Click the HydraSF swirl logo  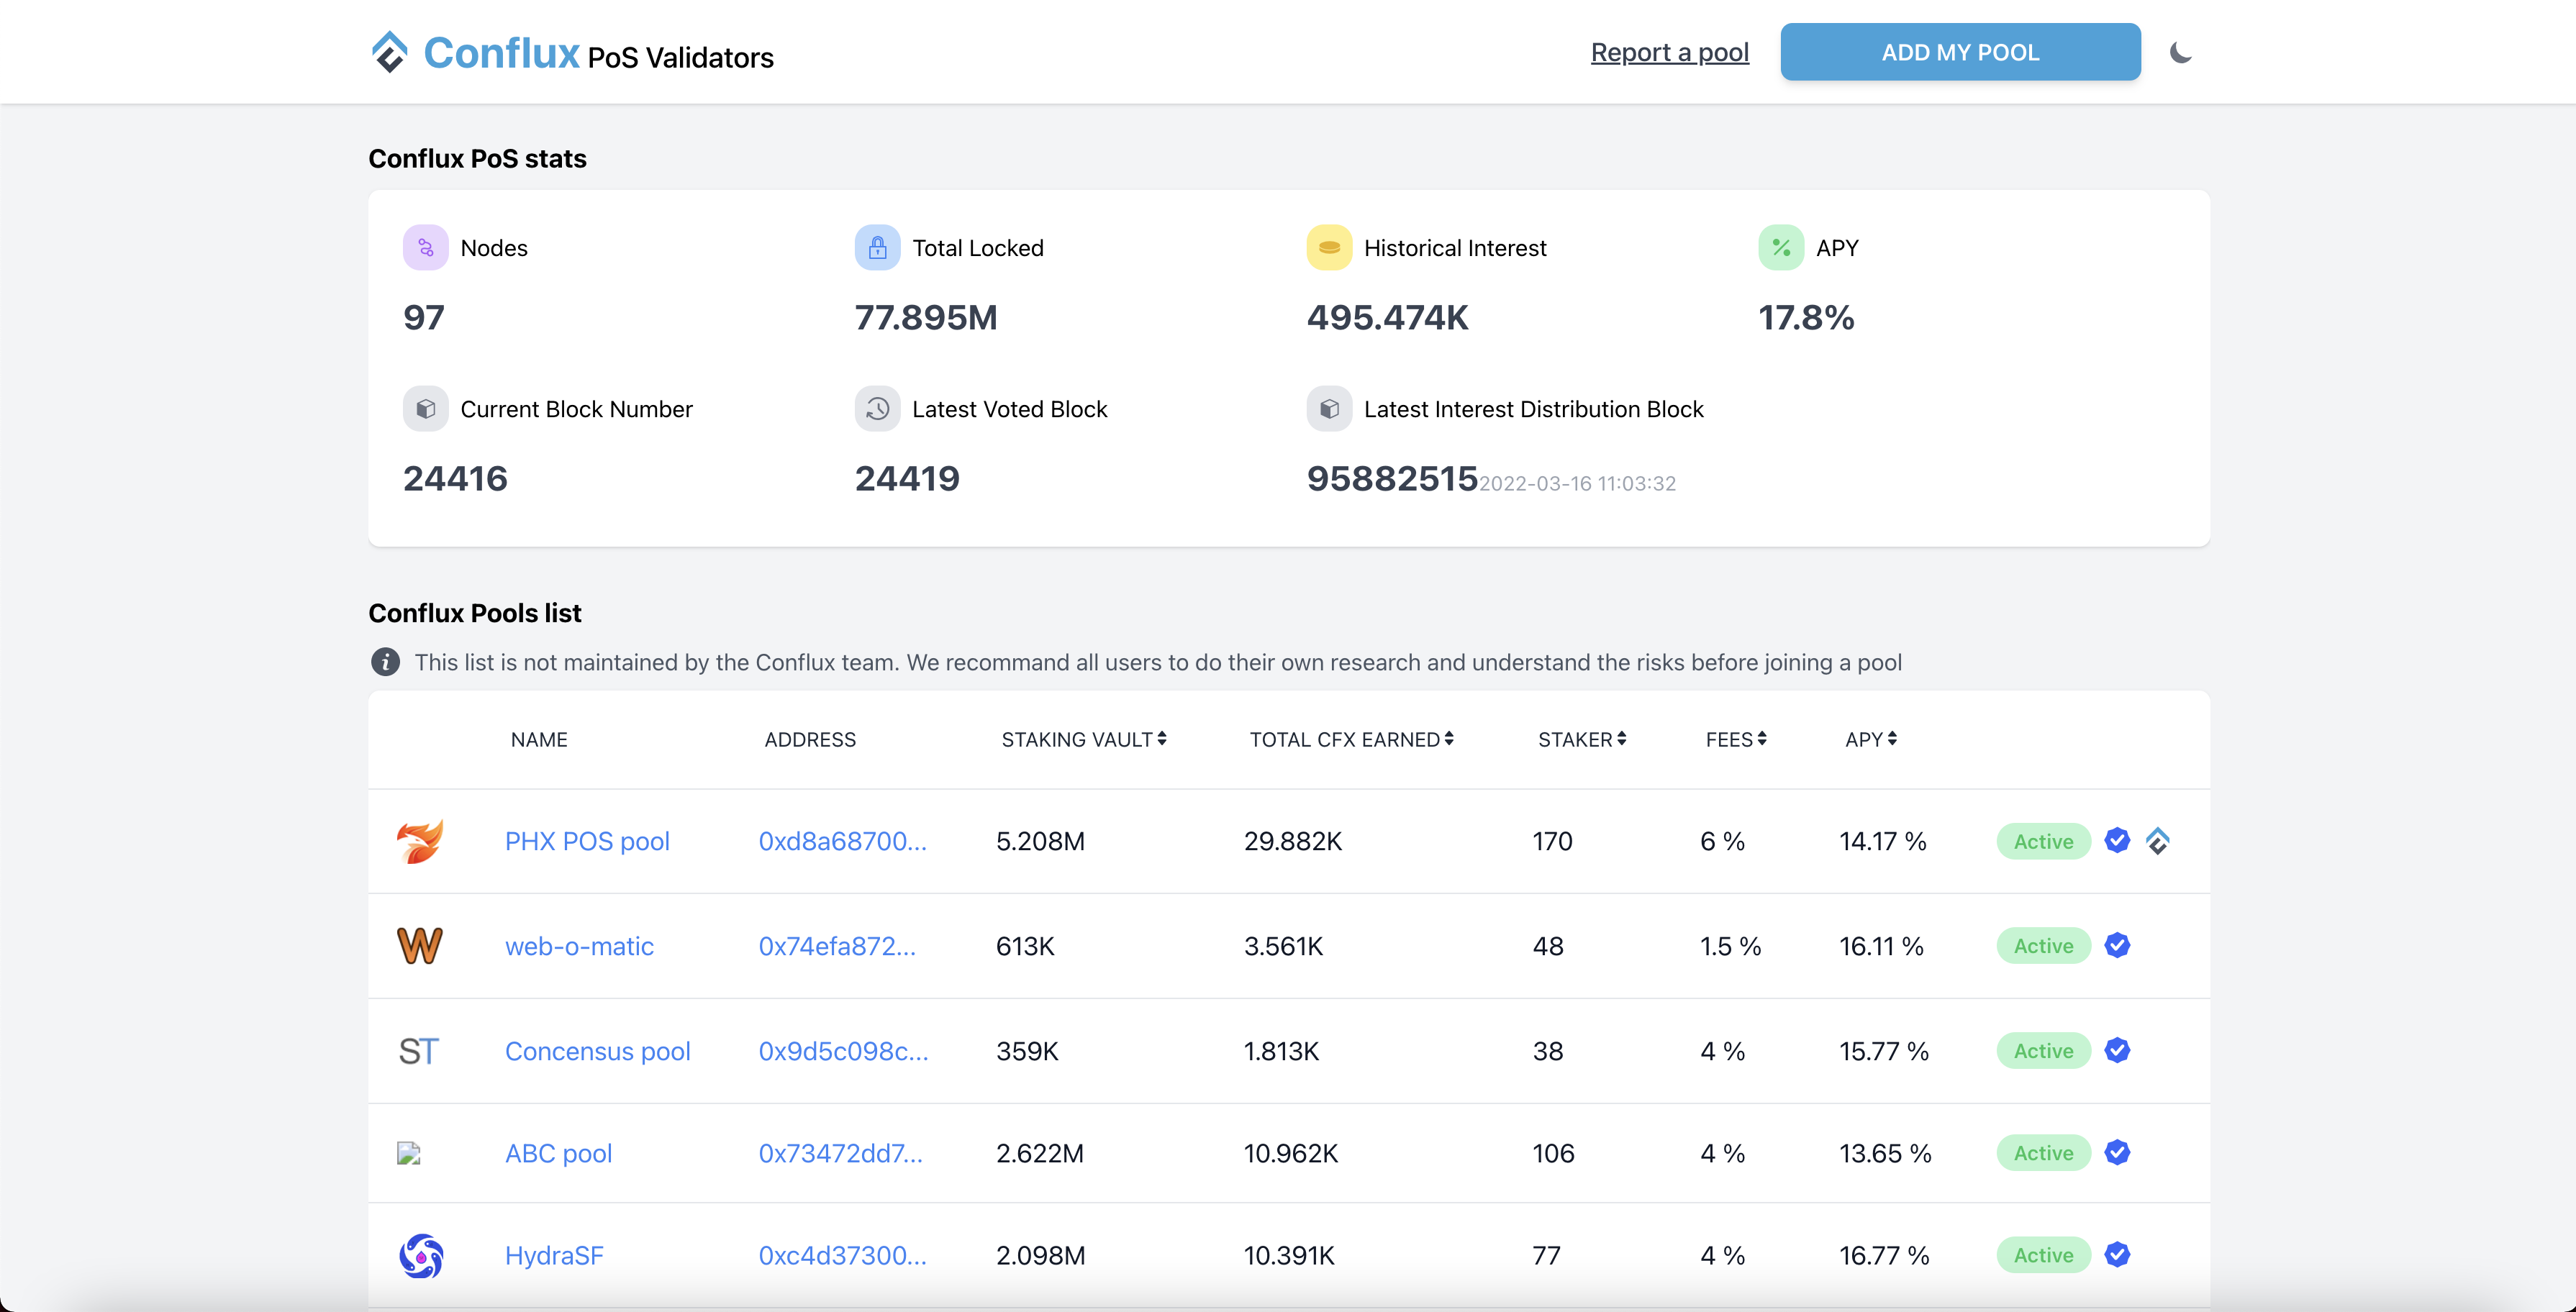coord(421,1256)
